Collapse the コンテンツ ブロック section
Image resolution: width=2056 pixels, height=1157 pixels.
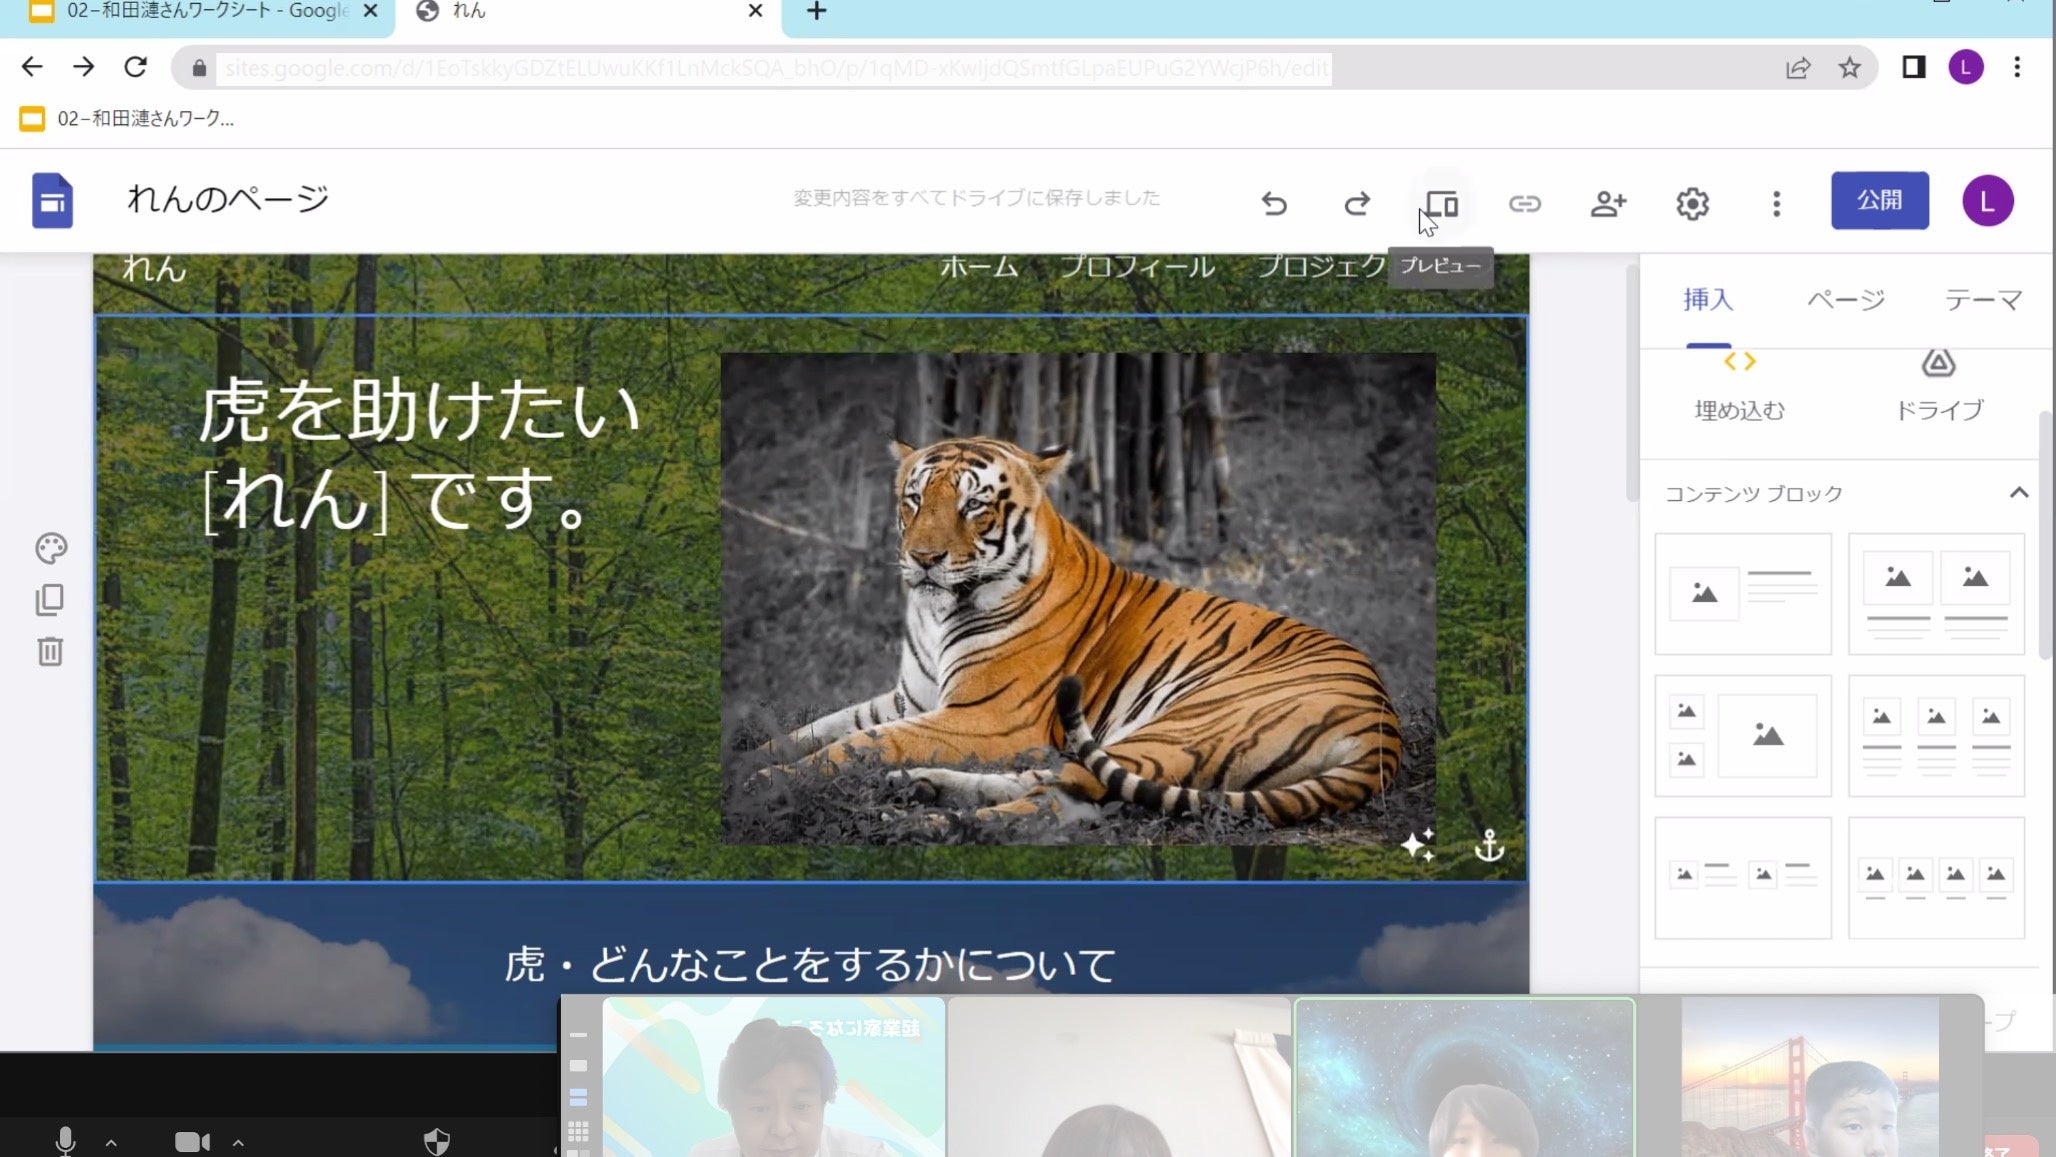[2018, 493]
